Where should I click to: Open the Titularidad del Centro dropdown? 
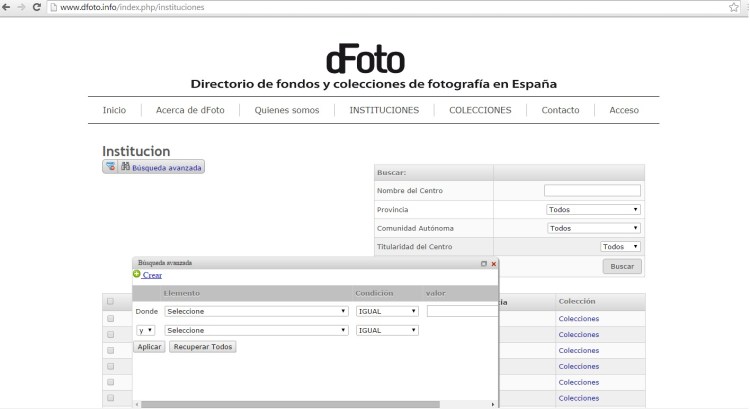620,246
